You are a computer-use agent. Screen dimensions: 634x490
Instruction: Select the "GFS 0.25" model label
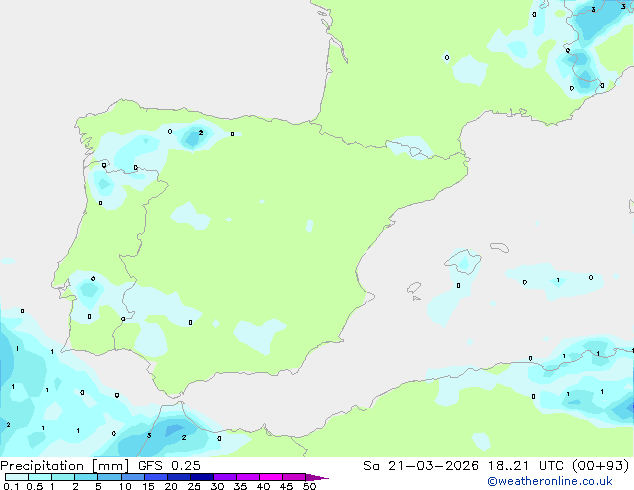pos(169,466)
